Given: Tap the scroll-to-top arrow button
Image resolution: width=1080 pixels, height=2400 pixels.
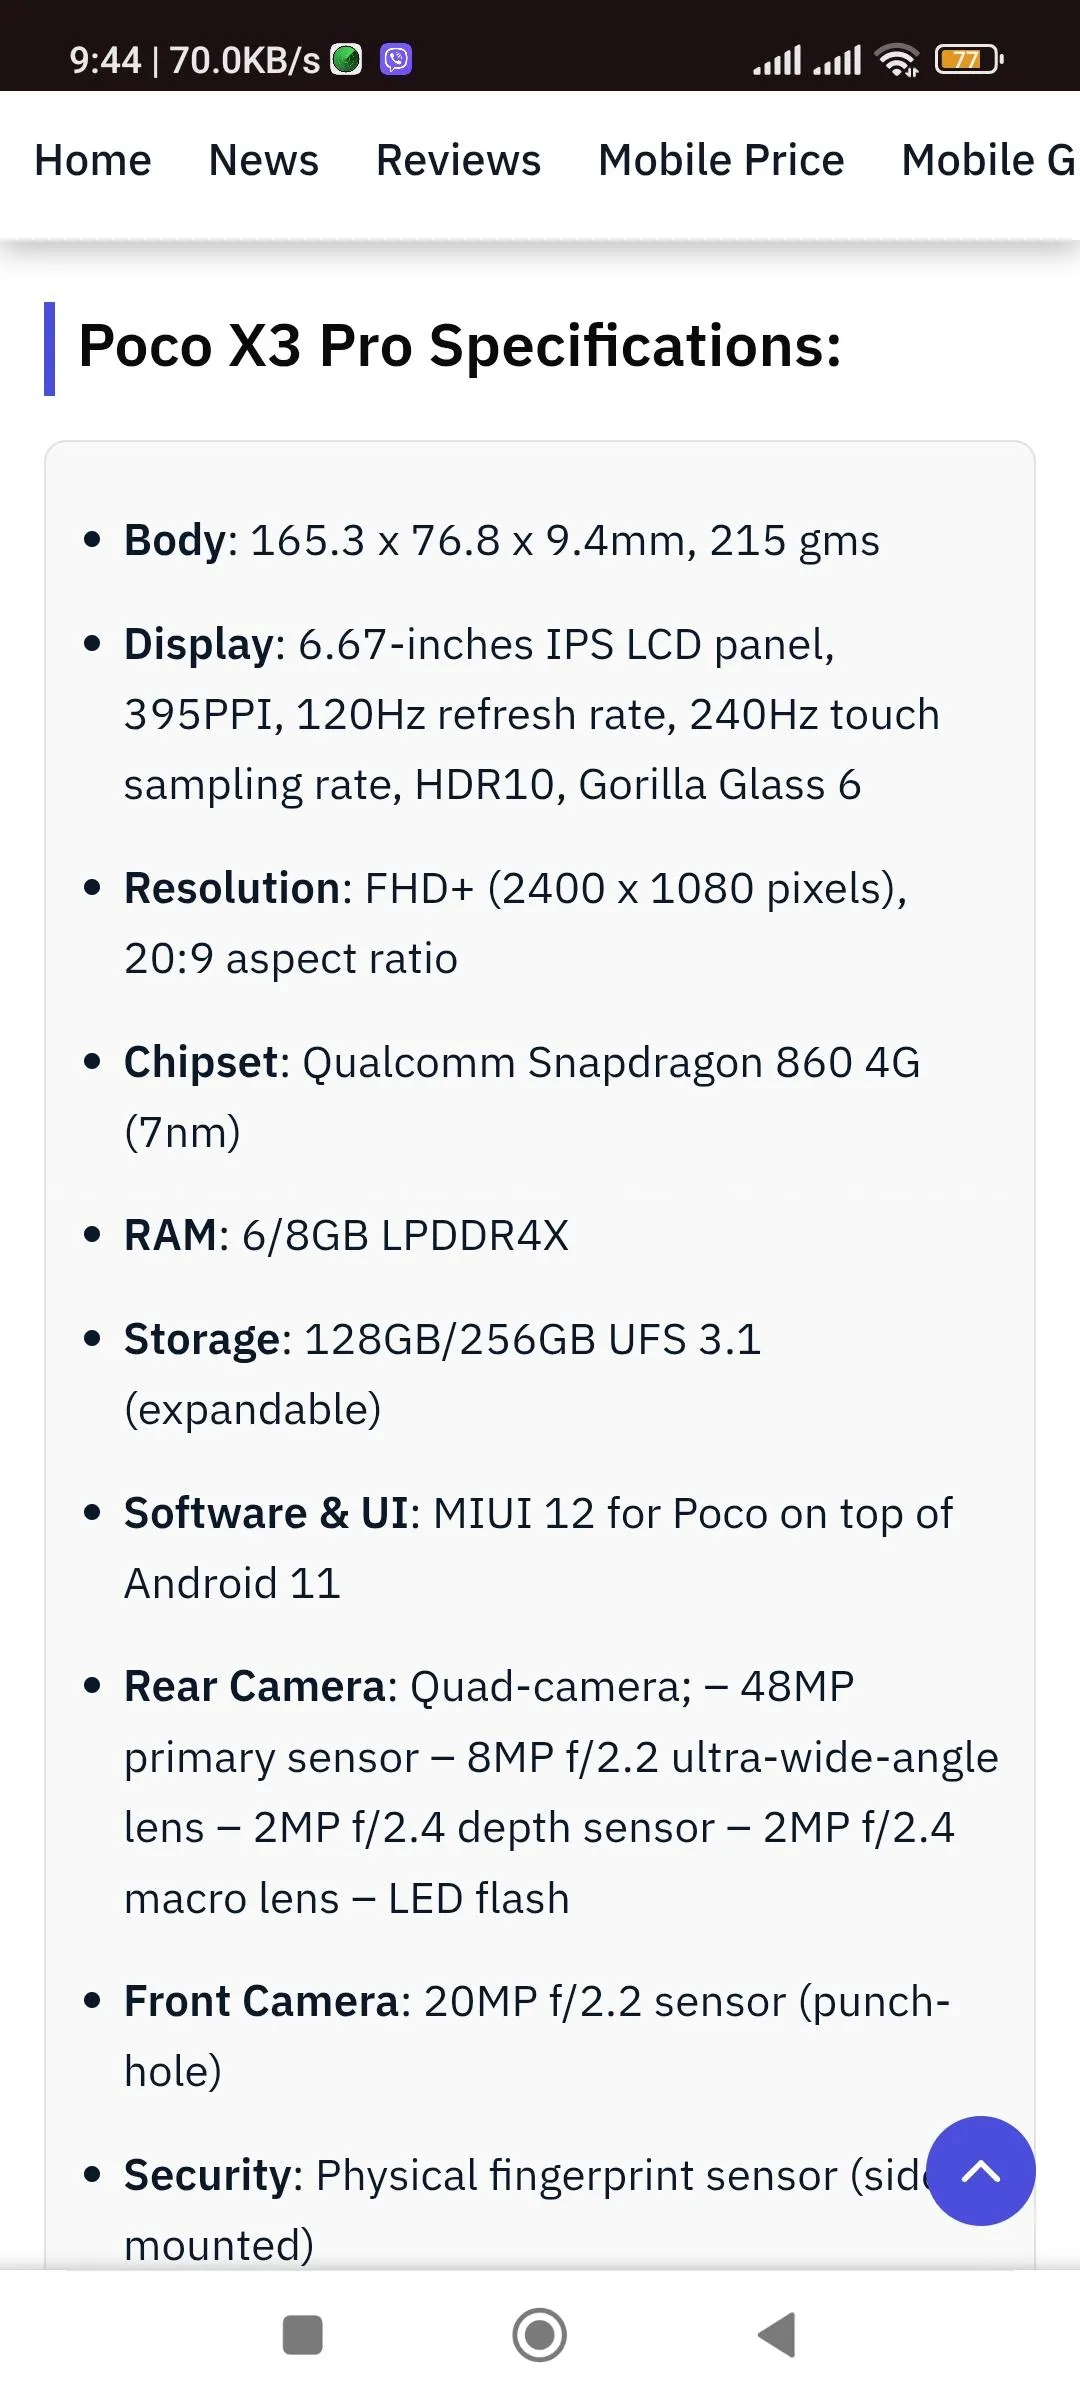Looking at the screenshot, I should tap(980, 2170).
